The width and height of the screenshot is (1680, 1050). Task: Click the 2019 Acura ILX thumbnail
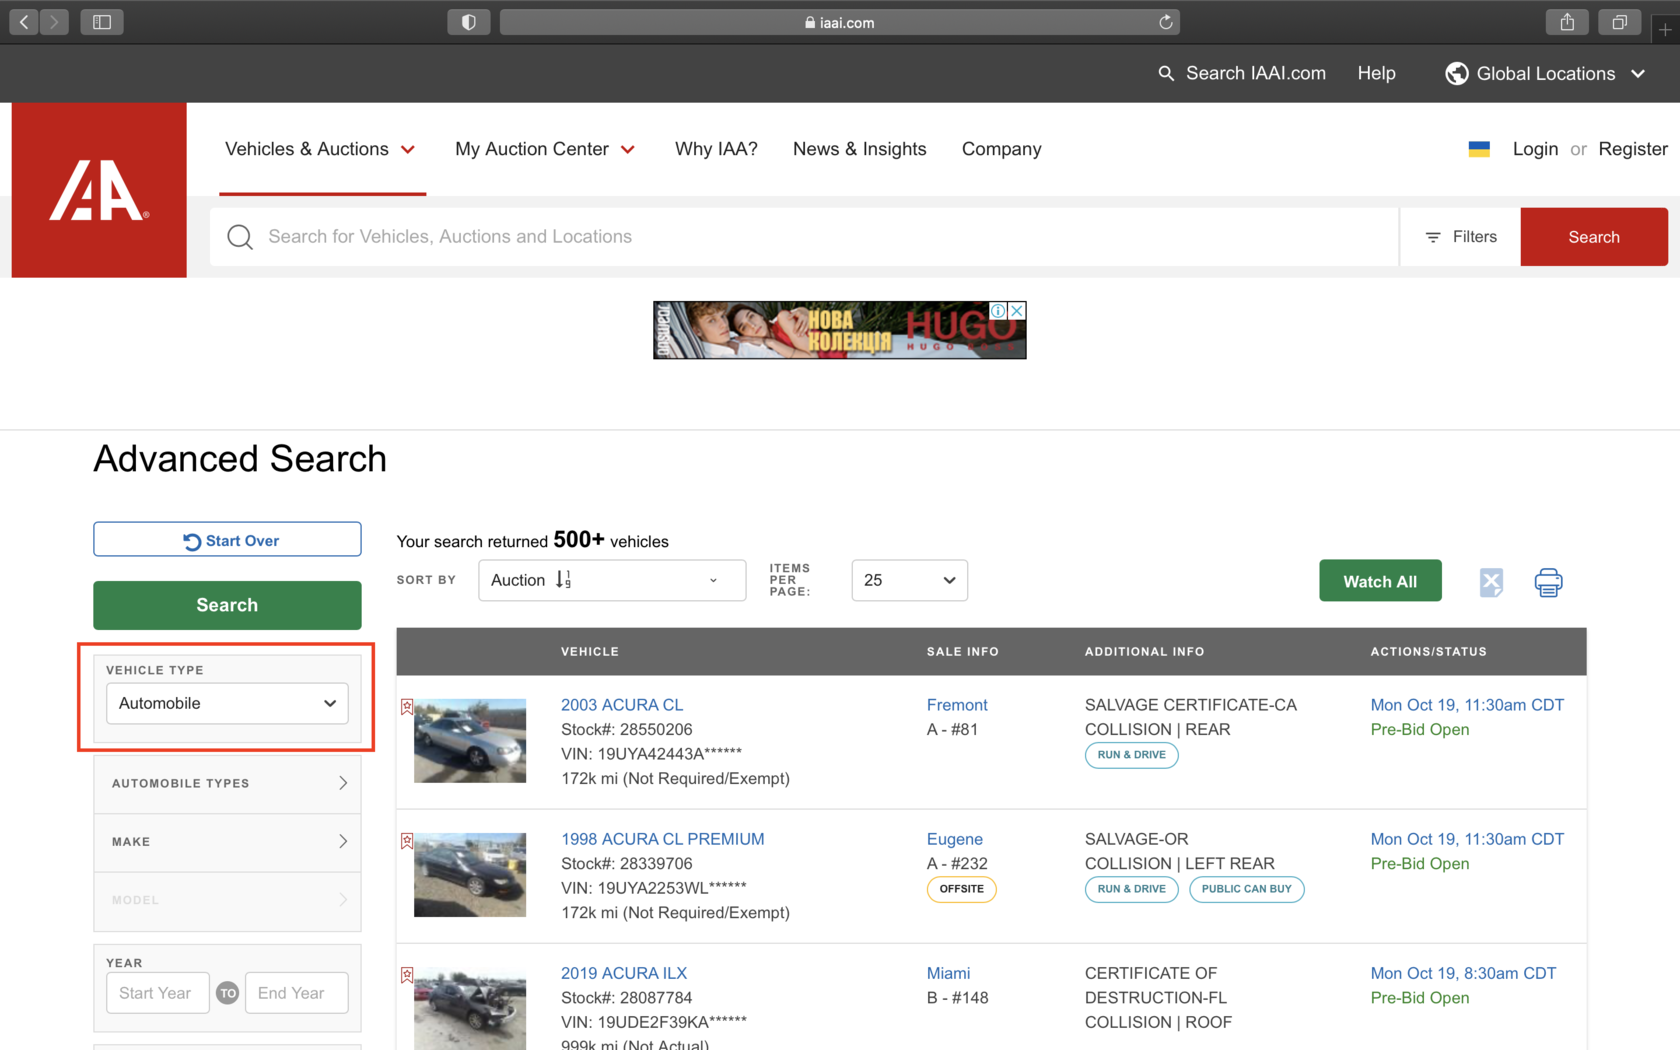pos(470,1008)
